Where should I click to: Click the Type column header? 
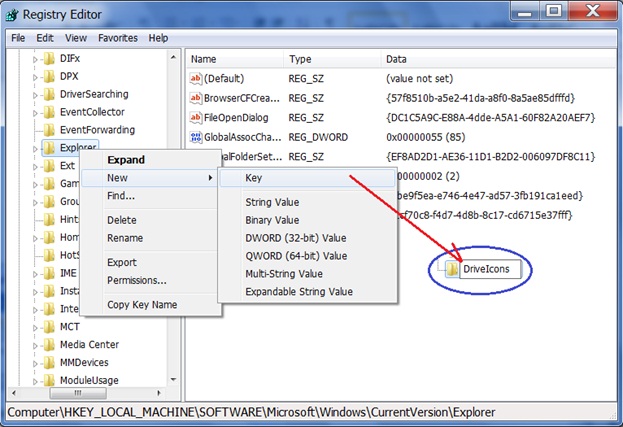tap(333, 59)
